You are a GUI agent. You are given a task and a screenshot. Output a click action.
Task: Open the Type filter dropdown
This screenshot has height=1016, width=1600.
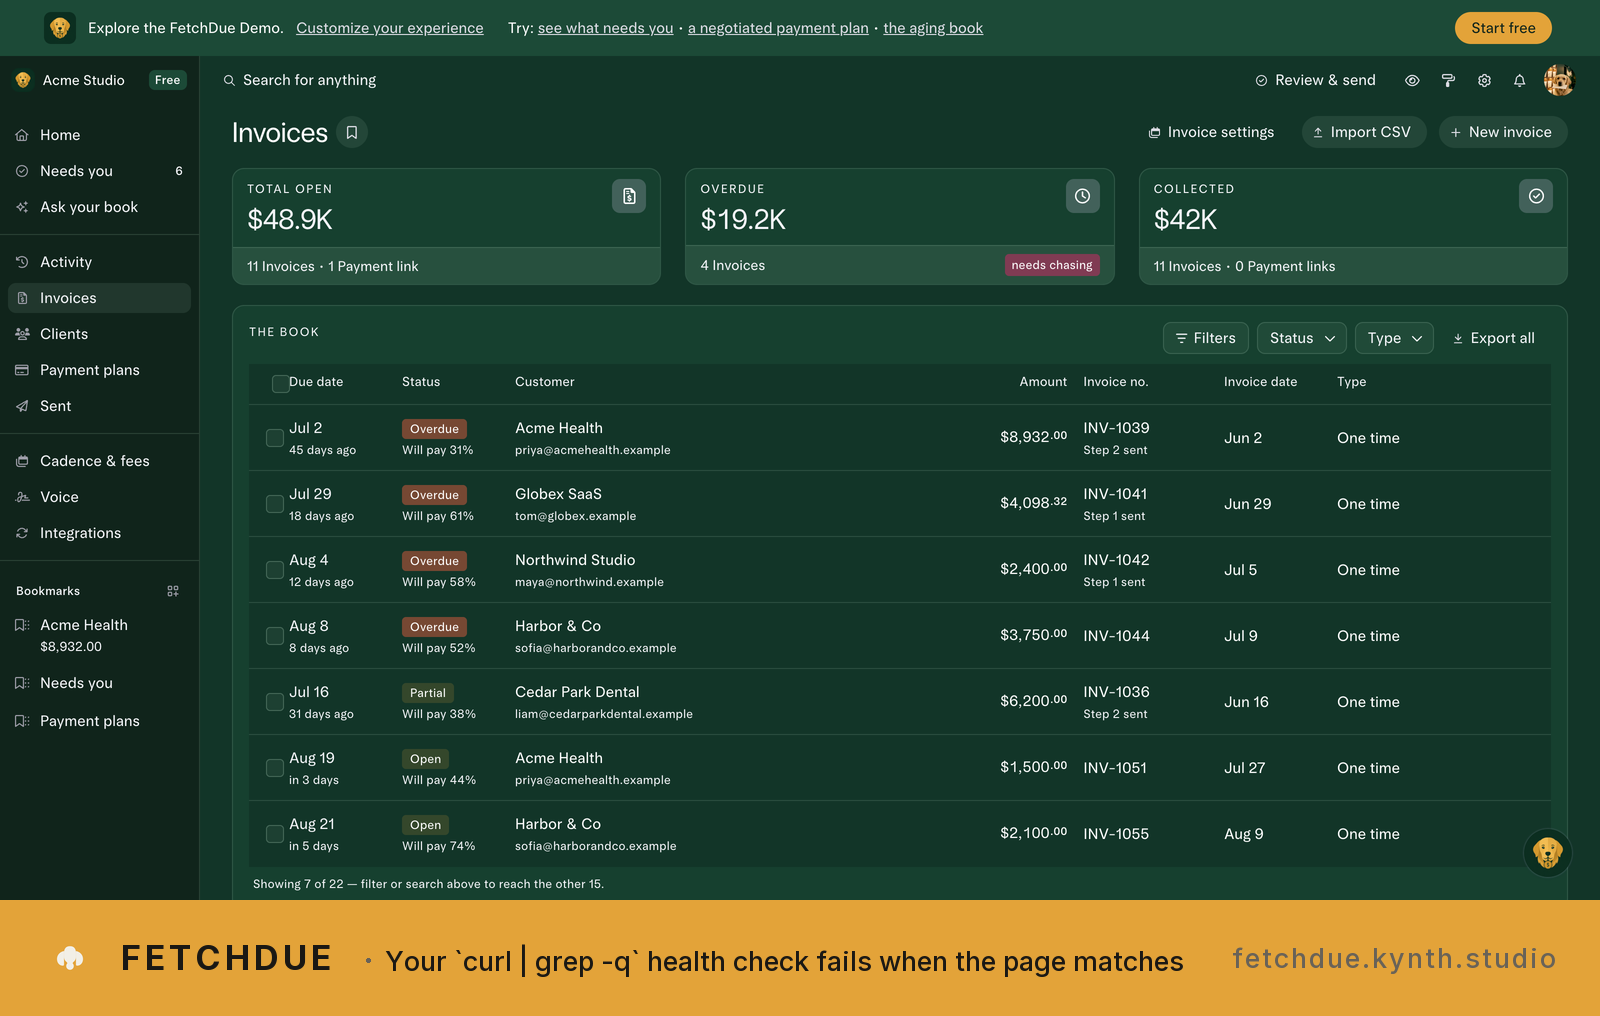pos(1394,338)
